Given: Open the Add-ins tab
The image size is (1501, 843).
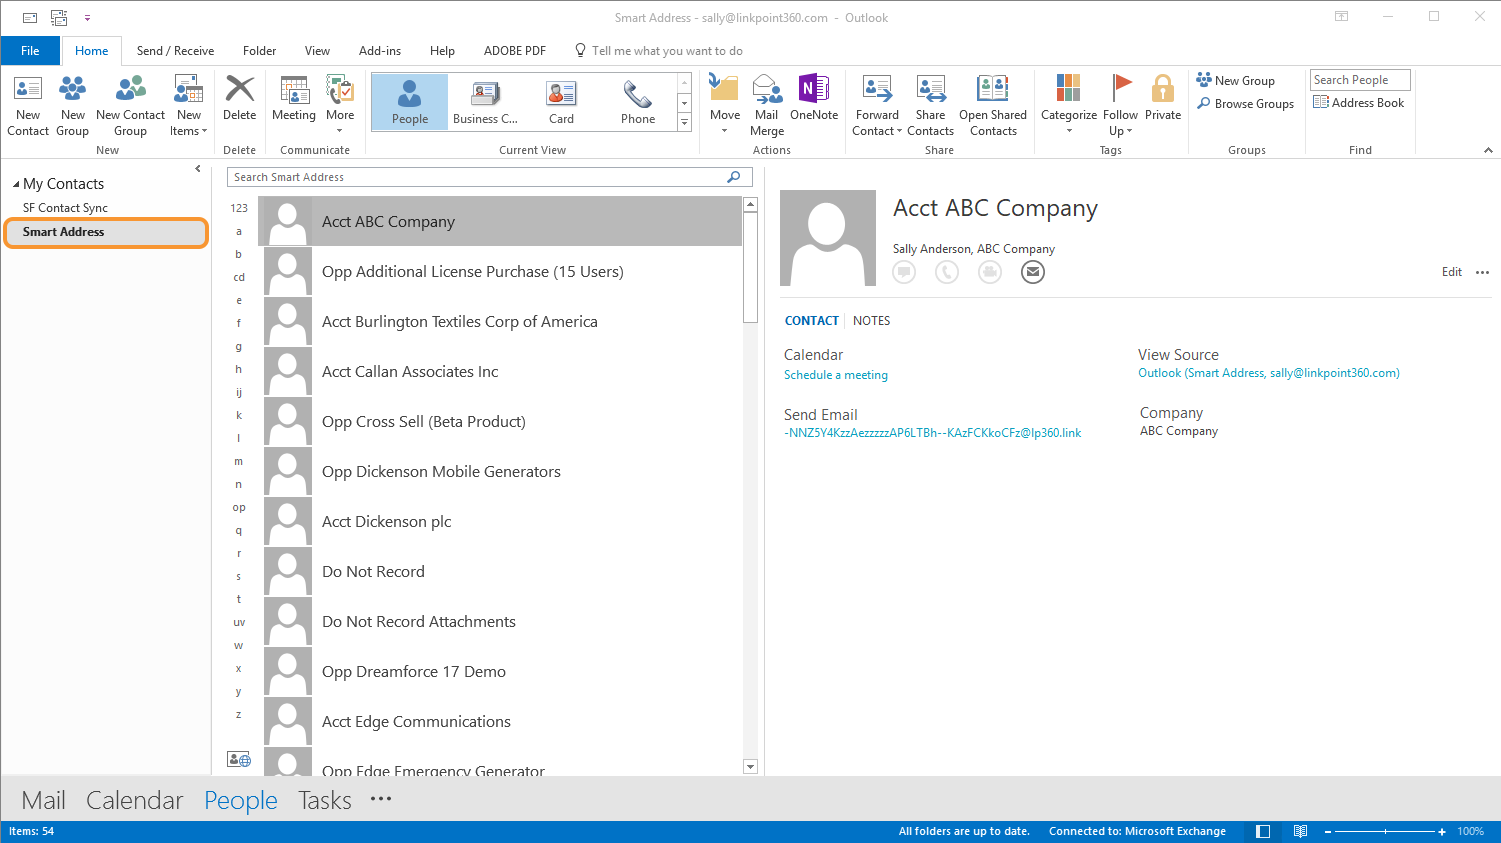Looking at the screenshot, I should pos(380,51).
